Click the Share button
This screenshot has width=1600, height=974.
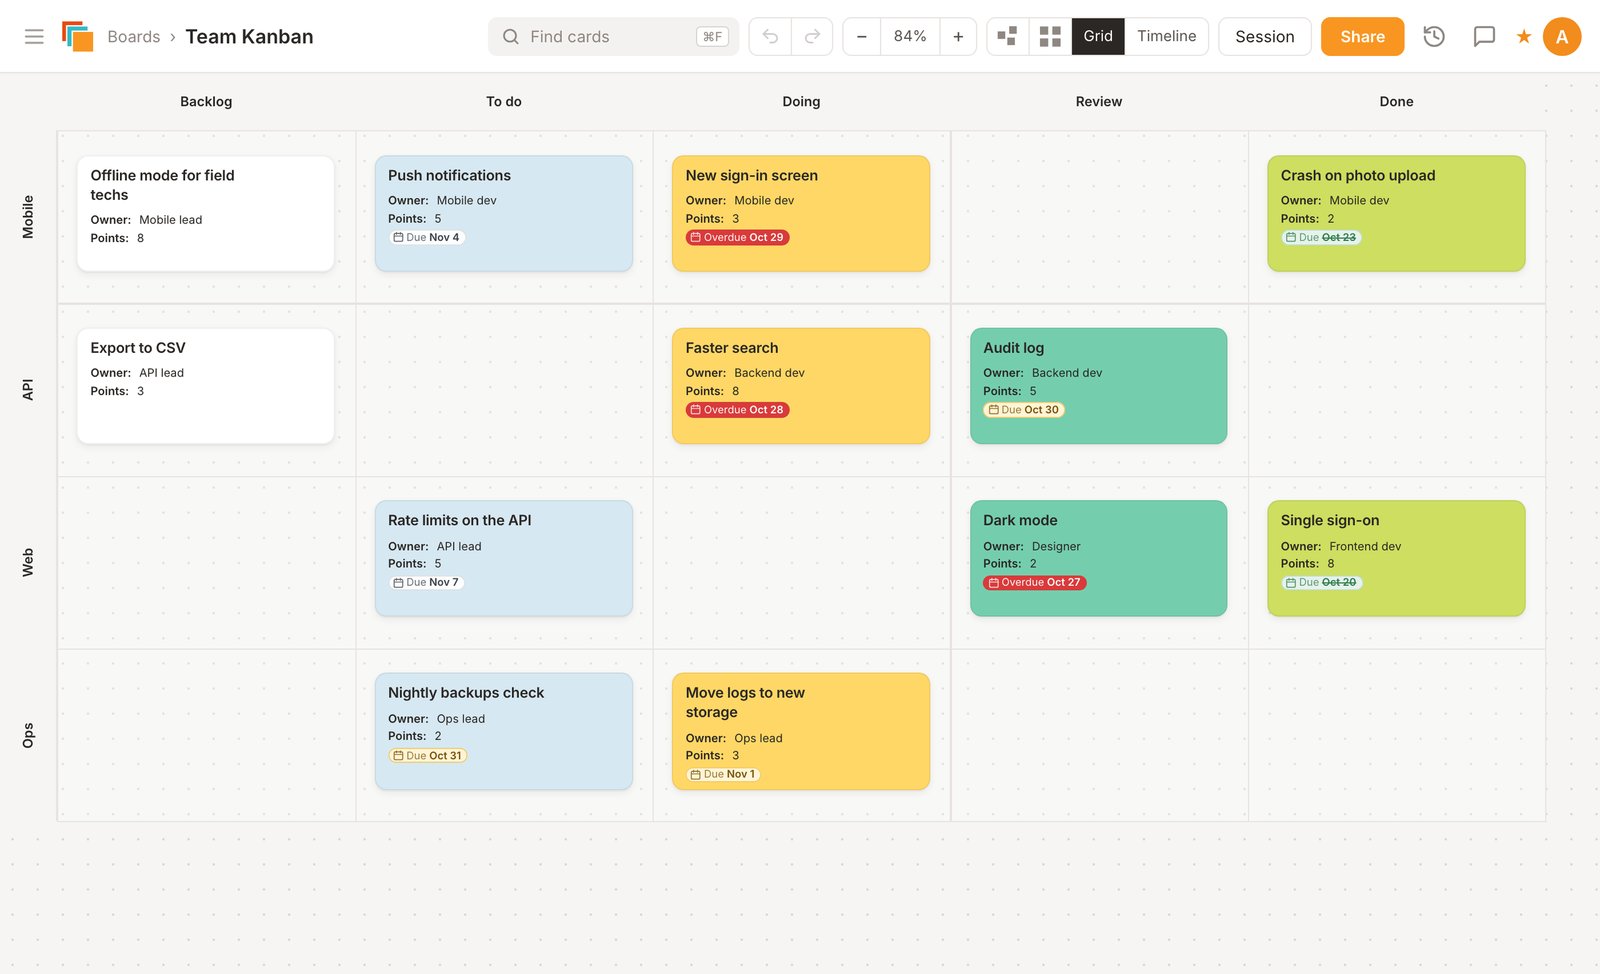1362,37
